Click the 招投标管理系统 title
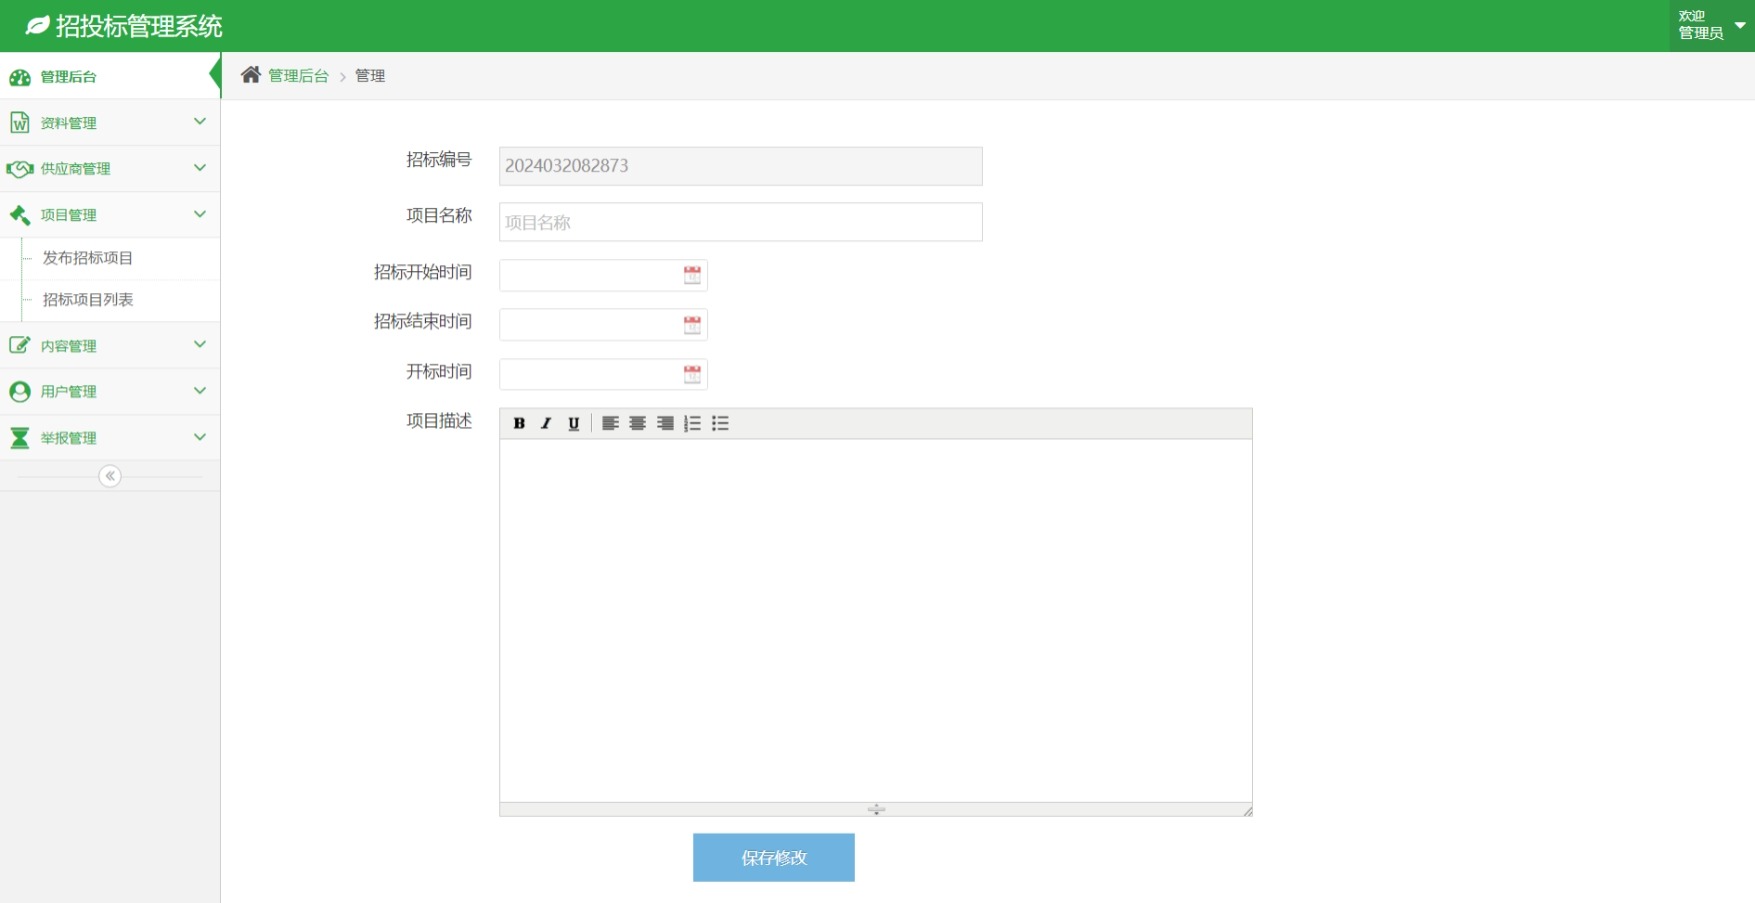 coord(139,26)
